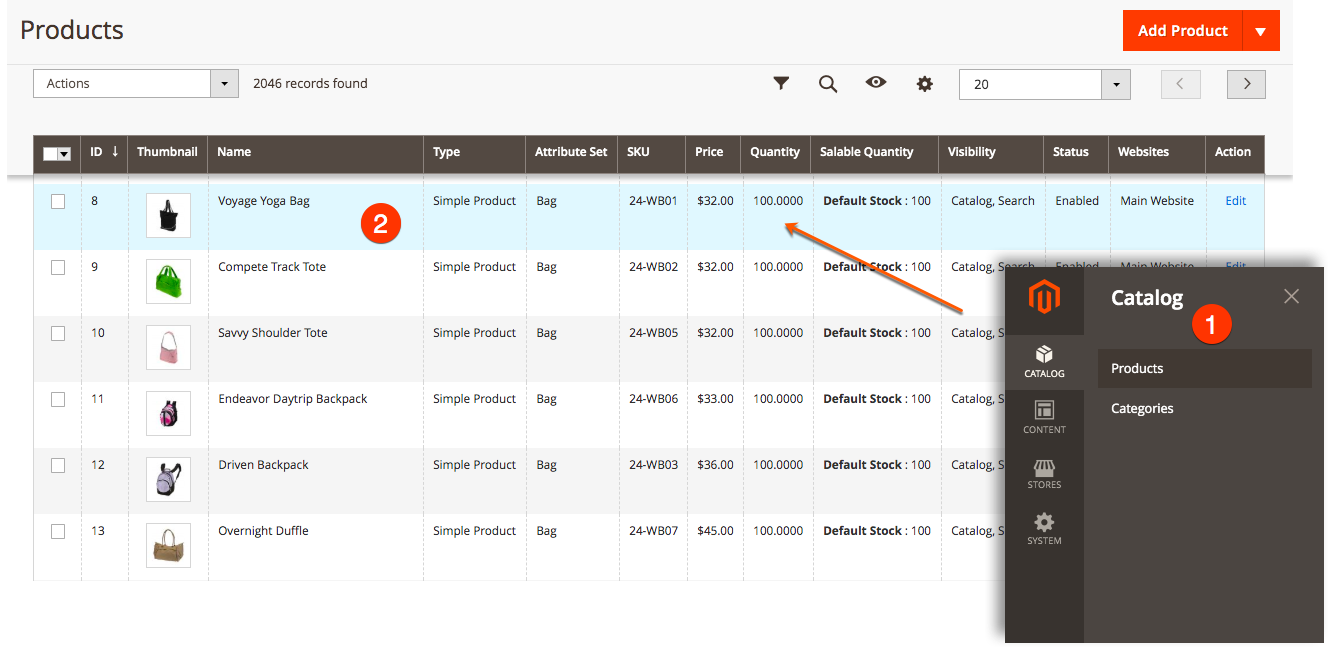Click the Magento logo icon
The height and width of the screenshot is (649, 1329).
tap(1044, 298)
